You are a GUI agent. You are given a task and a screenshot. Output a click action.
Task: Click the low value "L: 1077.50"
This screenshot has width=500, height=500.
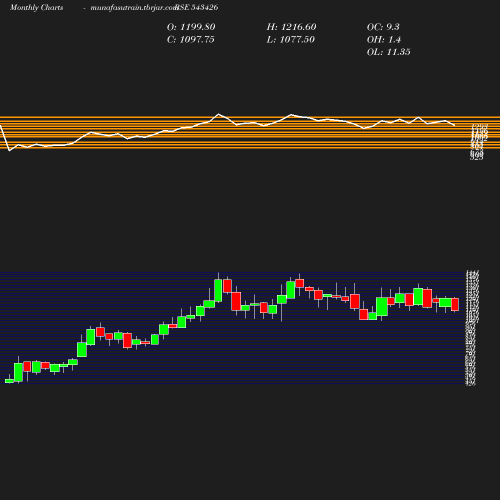point(291,40)
